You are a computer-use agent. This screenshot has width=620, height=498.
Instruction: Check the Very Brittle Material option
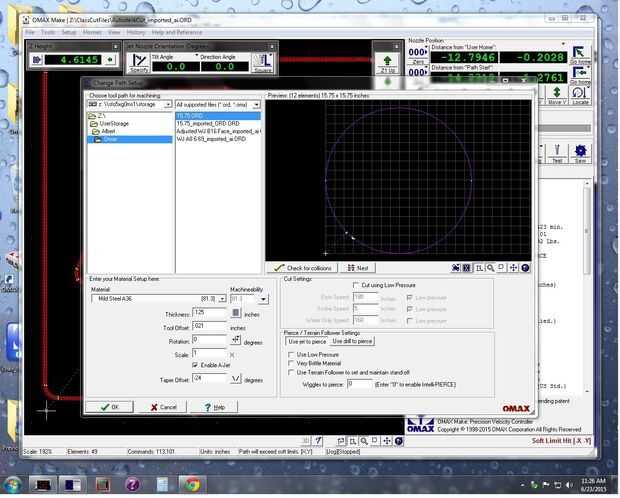[291, 362]
